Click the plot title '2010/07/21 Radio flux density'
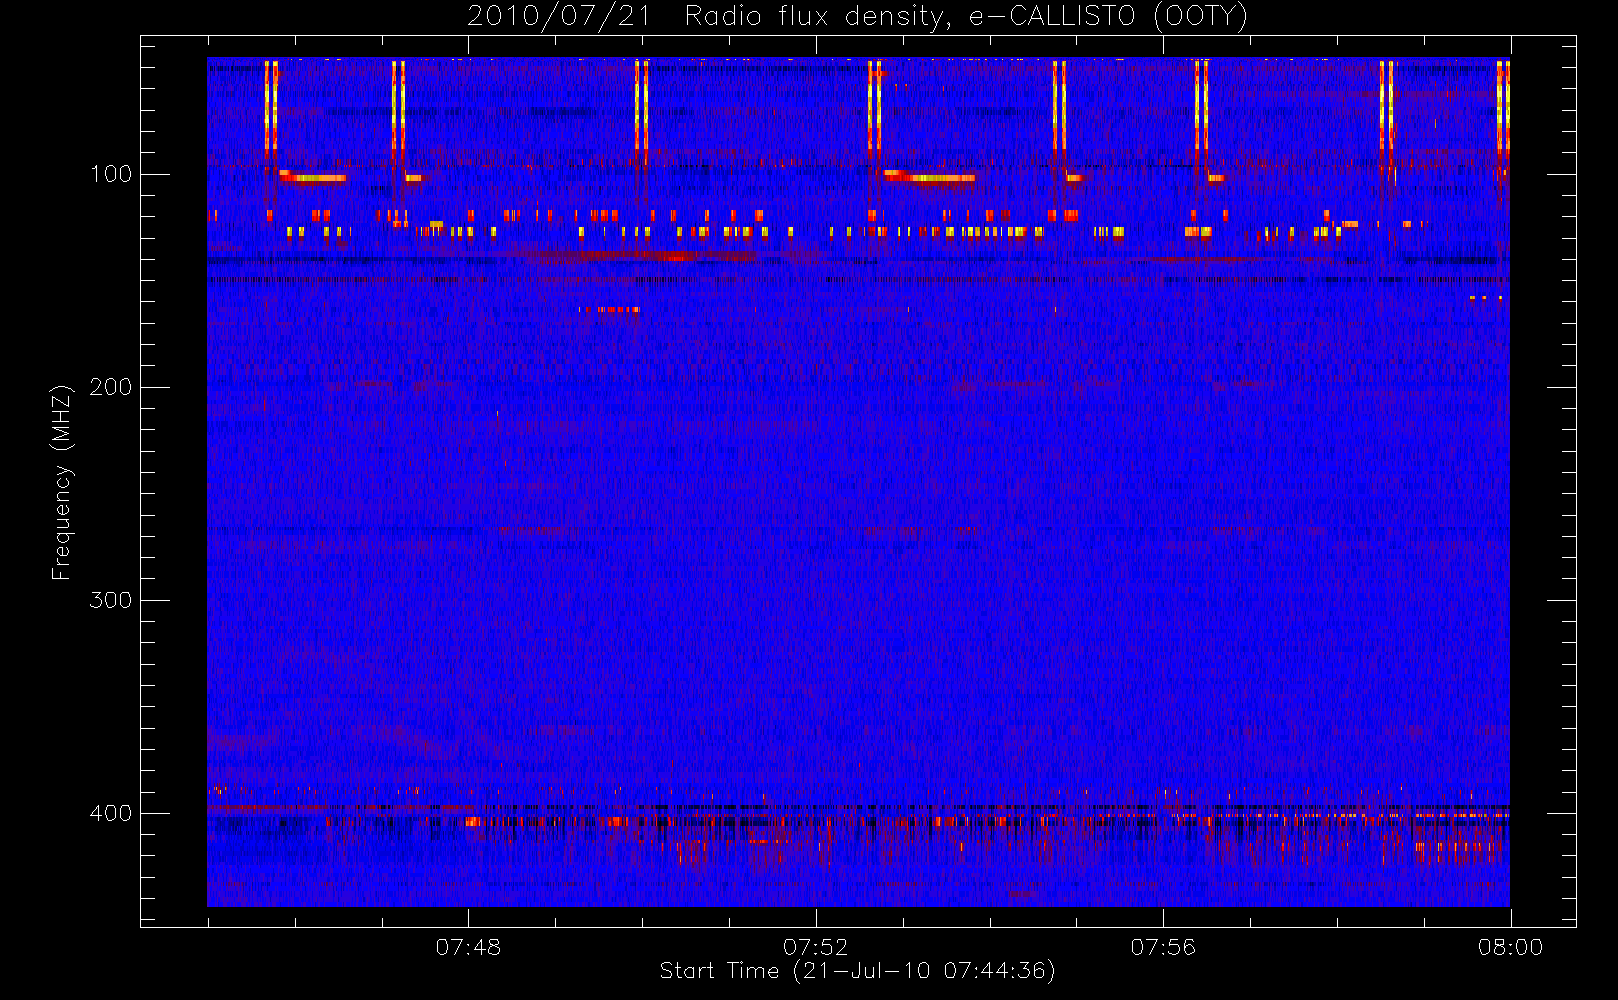 pyautogui.click(x=858, y=17)
